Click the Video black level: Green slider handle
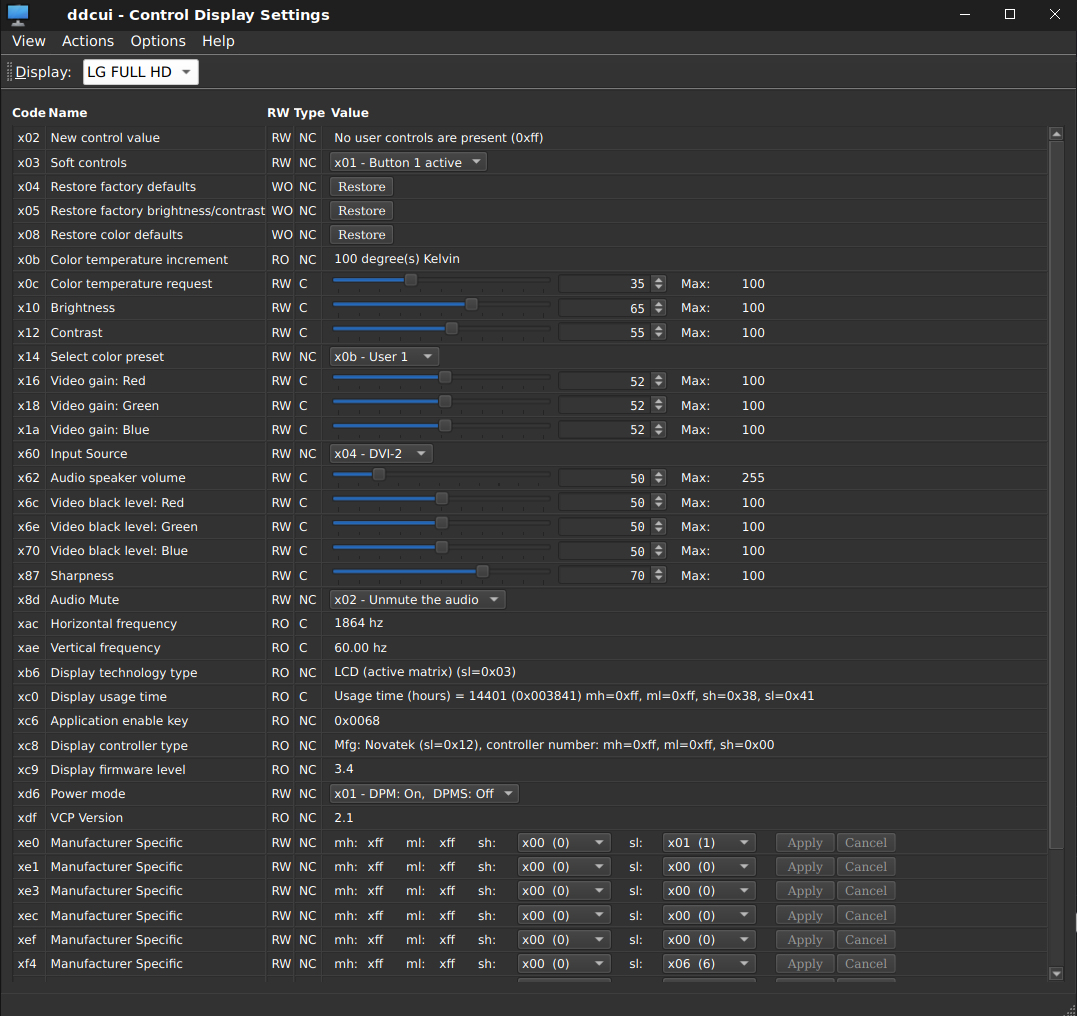1077x1016 pixels. pos(442,523)
